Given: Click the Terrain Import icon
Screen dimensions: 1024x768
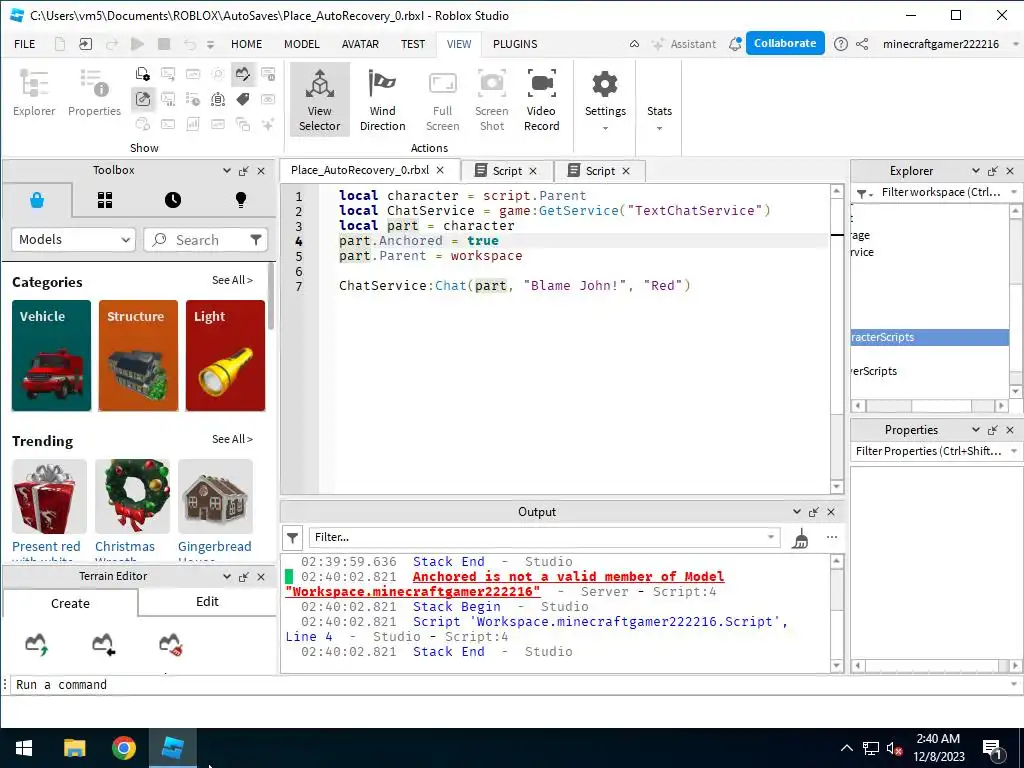Looking at the screenshot, I should pyautogui.click(x=103, y=644).
